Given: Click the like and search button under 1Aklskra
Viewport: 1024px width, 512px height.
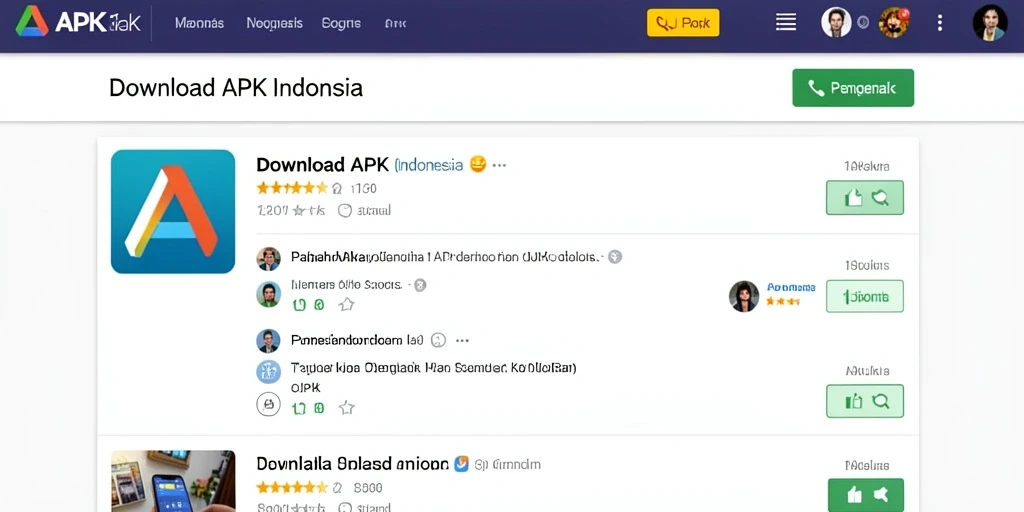Looking at the screenshot, I should pyautogui.click(x=865, y=197).
